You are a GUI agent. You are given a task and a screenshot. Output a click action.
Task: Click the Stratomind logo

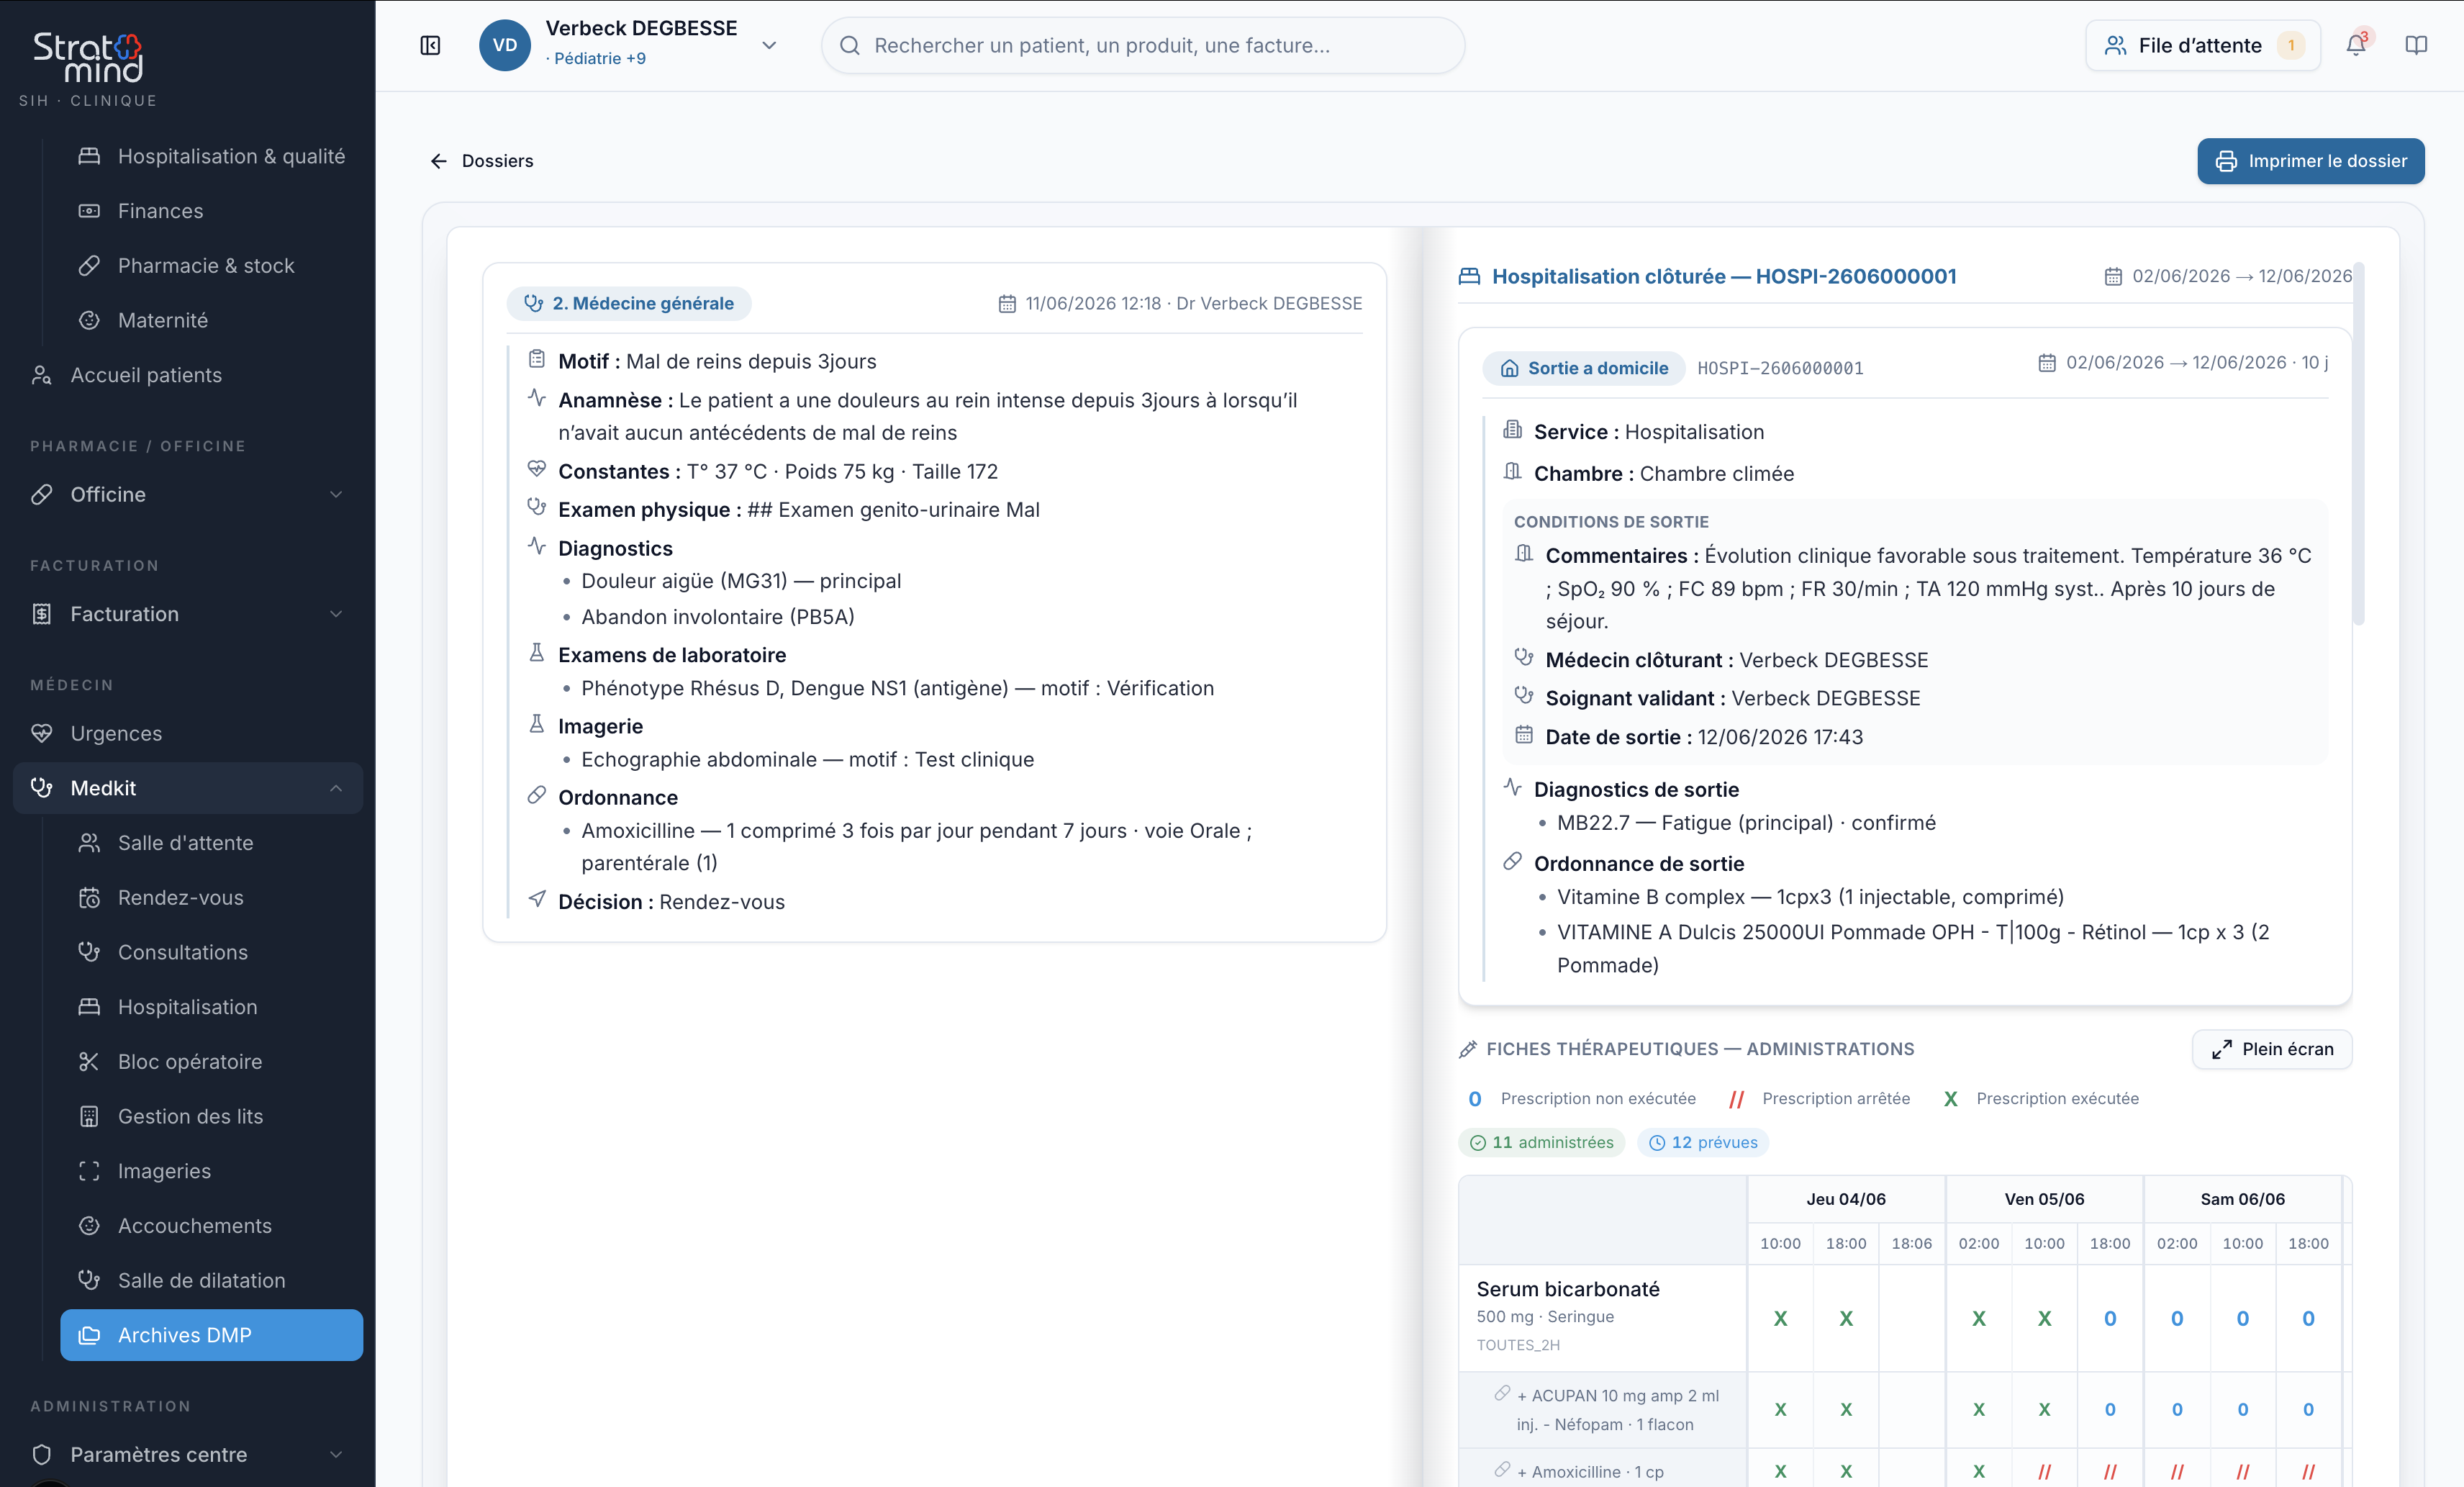click(x=88, y=58)
